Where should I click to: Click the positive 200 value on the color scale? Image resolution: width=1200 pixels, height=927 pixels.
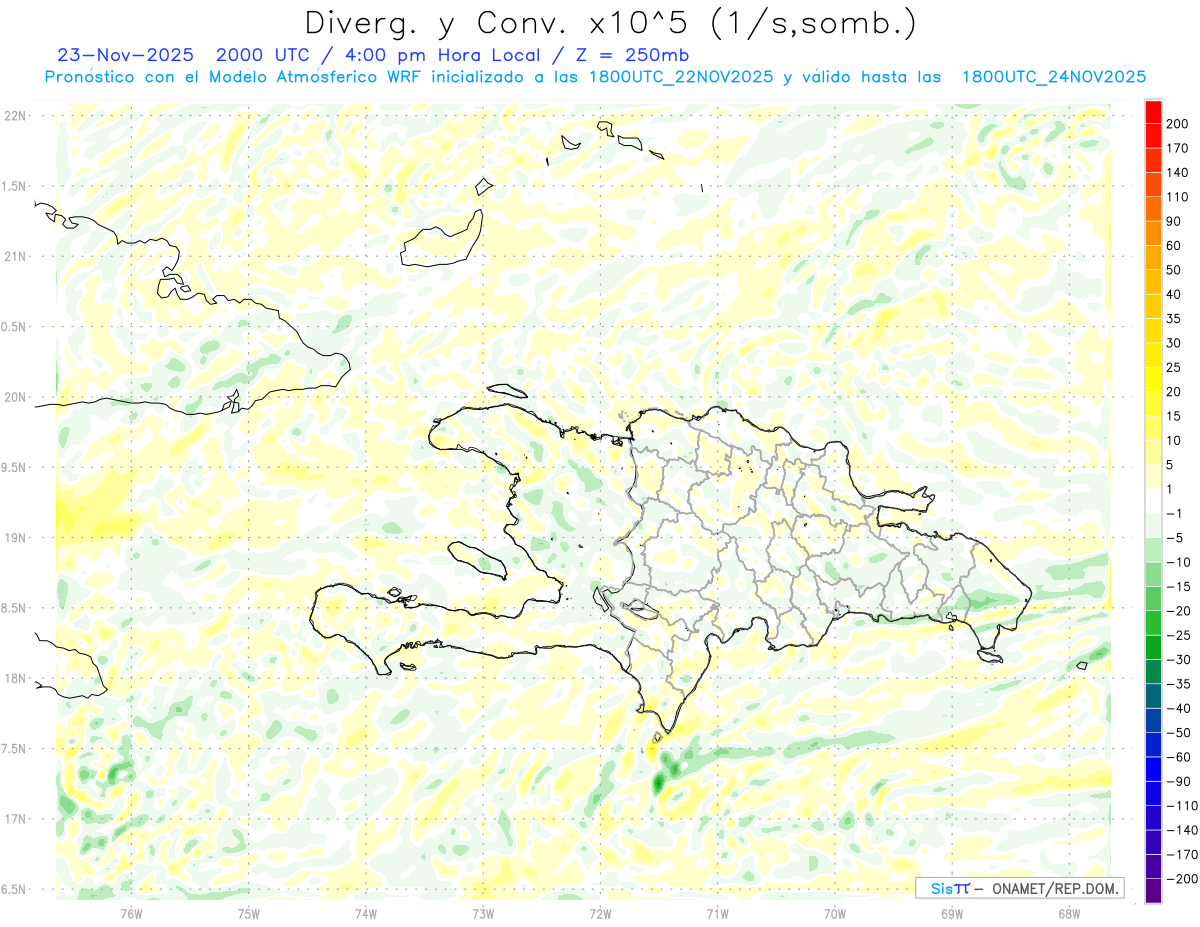[x=1177, y=123]
